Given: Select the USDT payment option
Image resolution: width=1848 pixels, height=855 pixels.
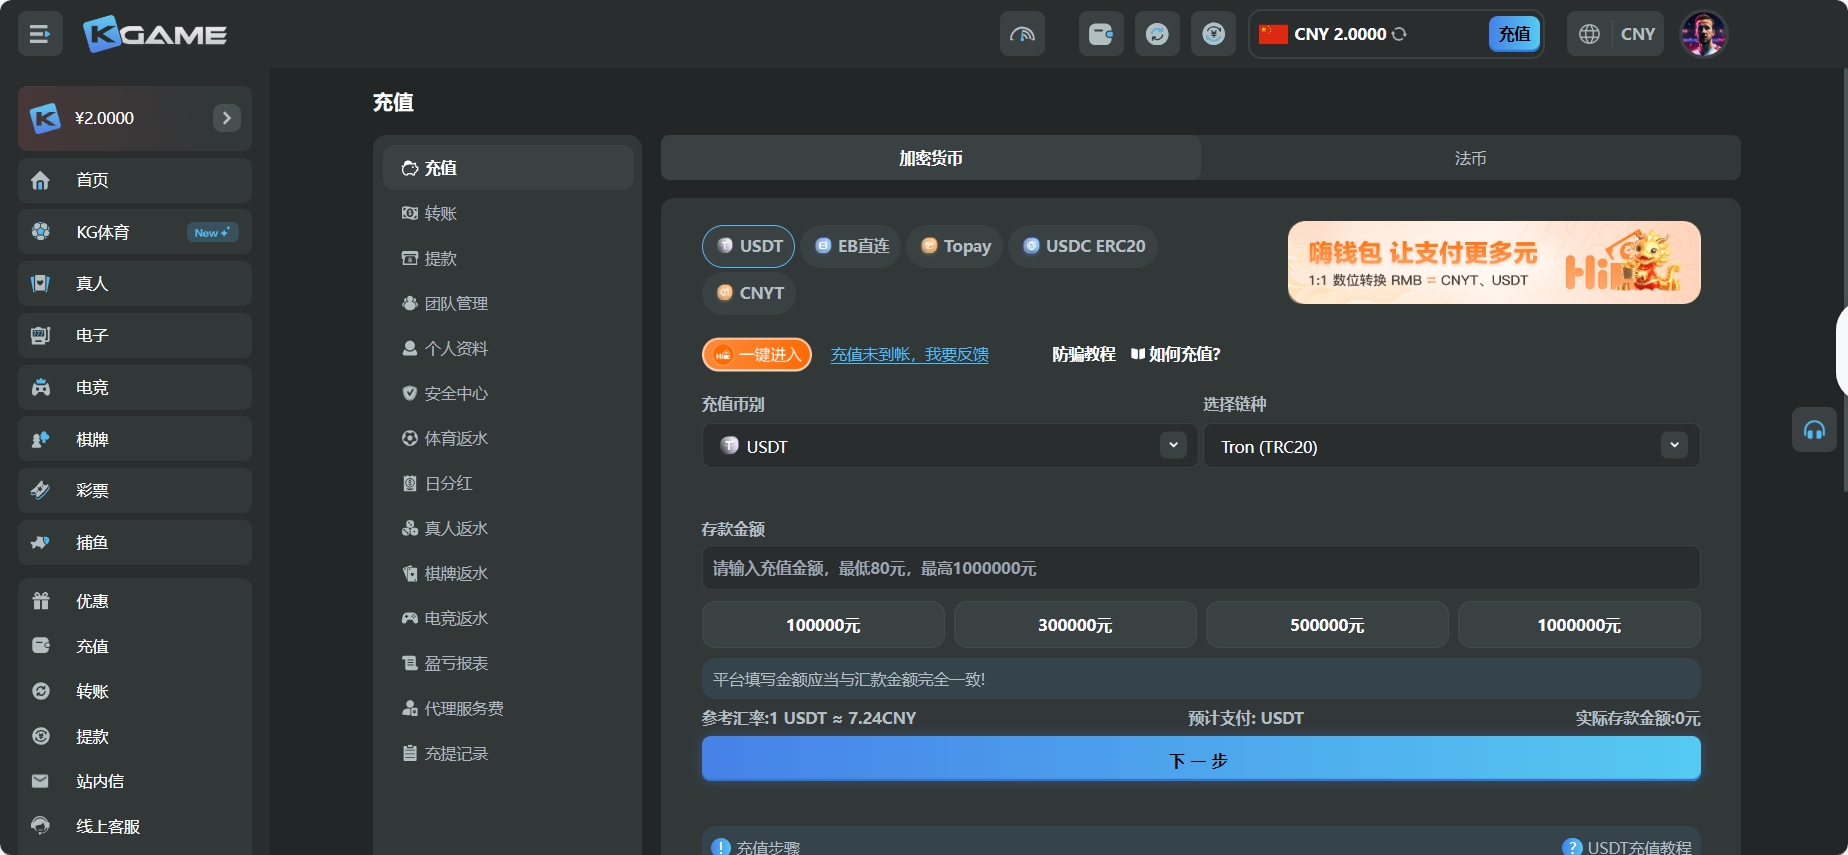Looking at the screenshot, I should (x=749, y=246).
